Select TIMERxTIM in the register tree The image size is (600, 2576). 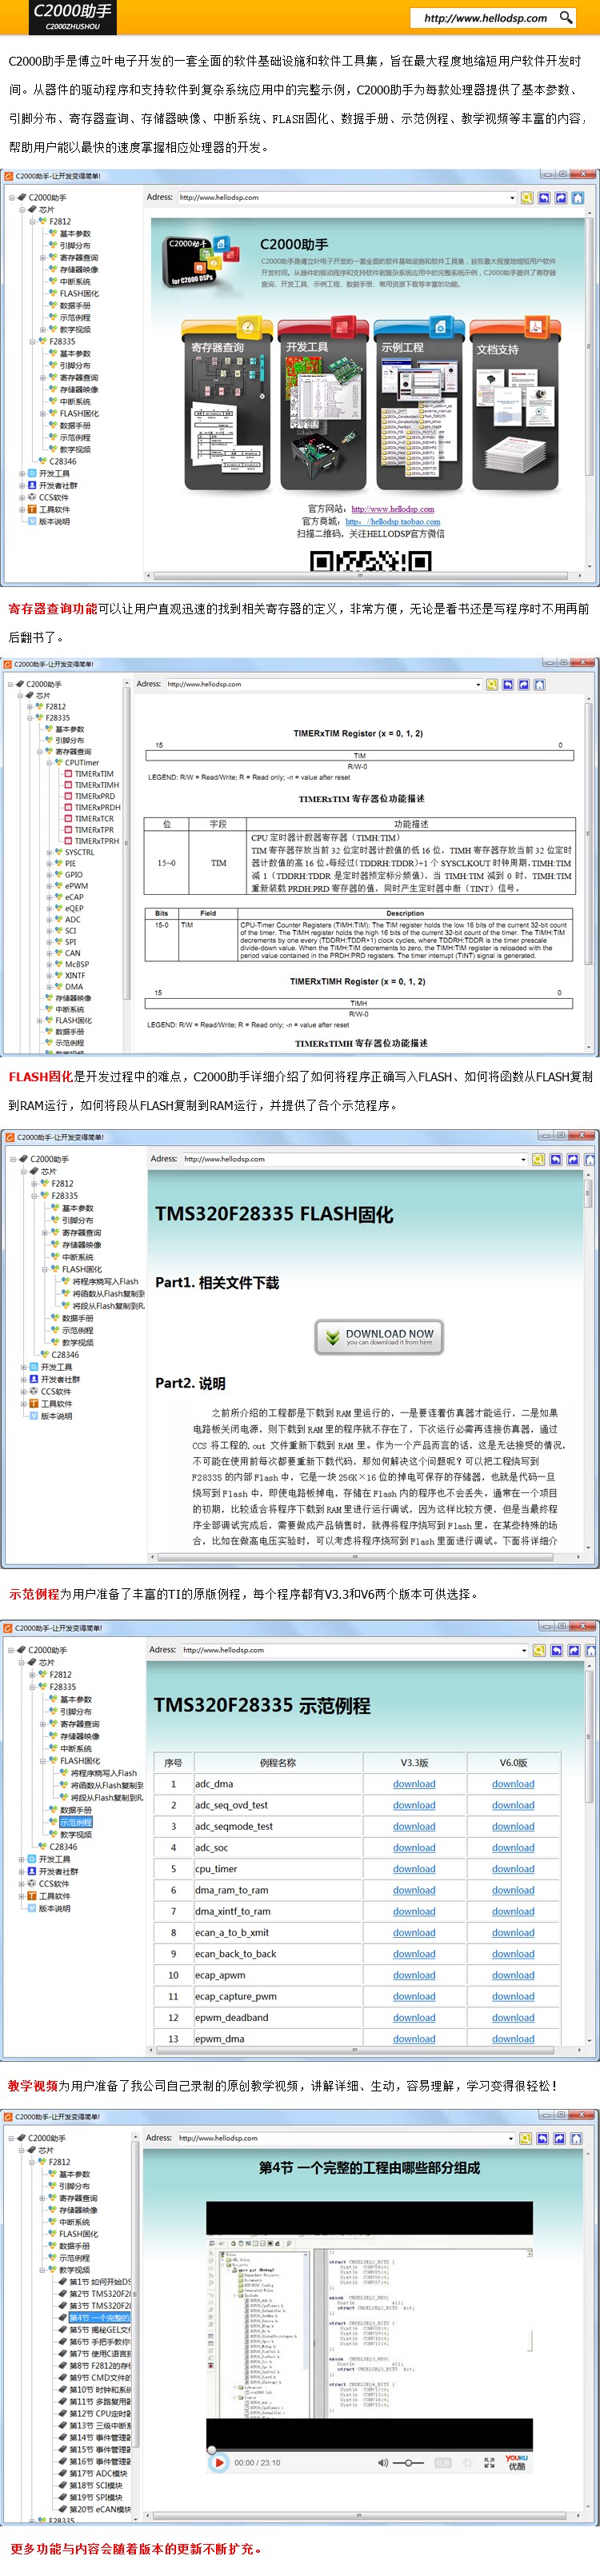[94, 774]
